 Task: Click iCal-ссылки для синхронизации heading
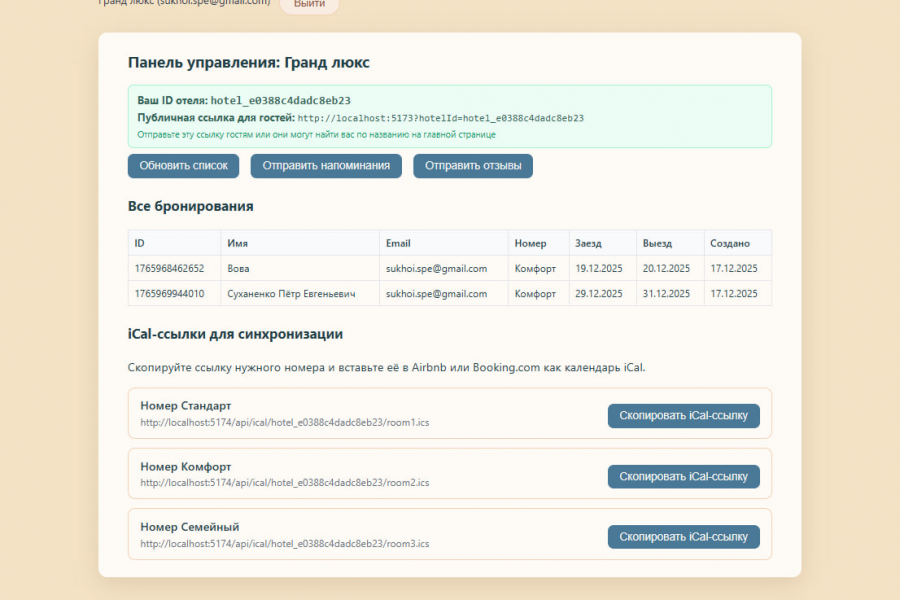(235, 334)
